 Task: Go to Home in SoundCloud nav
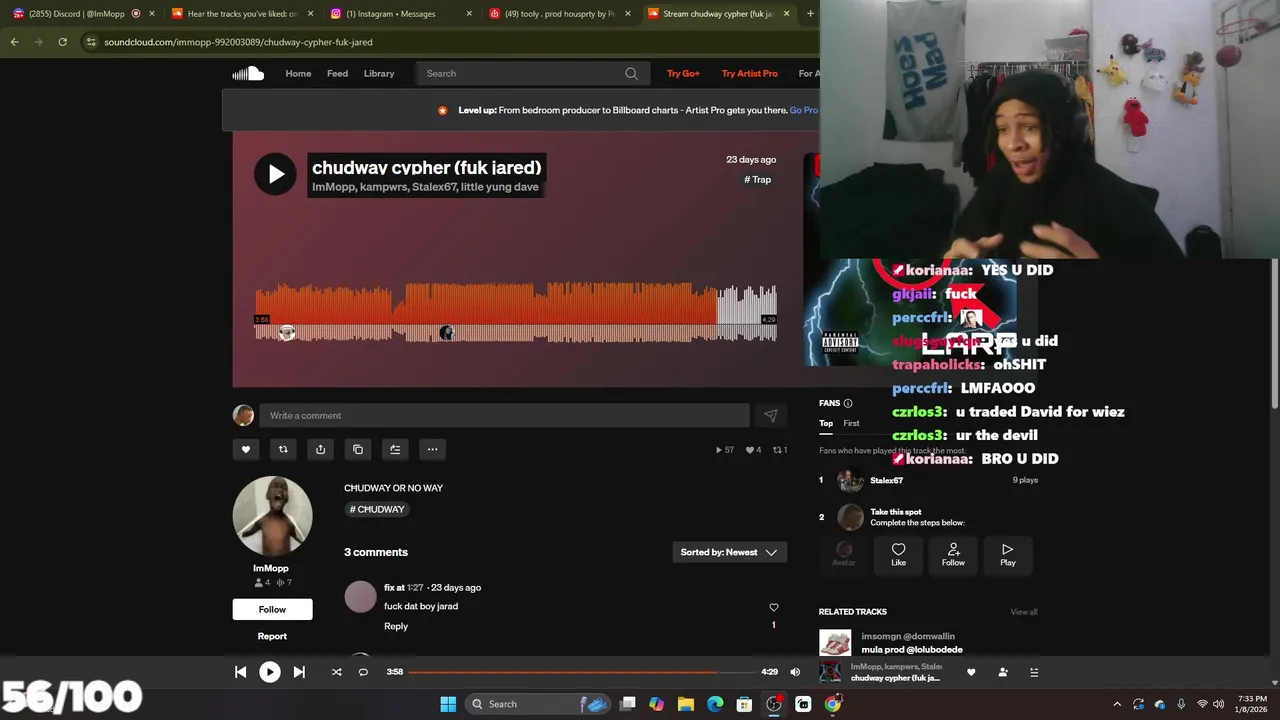point(298,73)
